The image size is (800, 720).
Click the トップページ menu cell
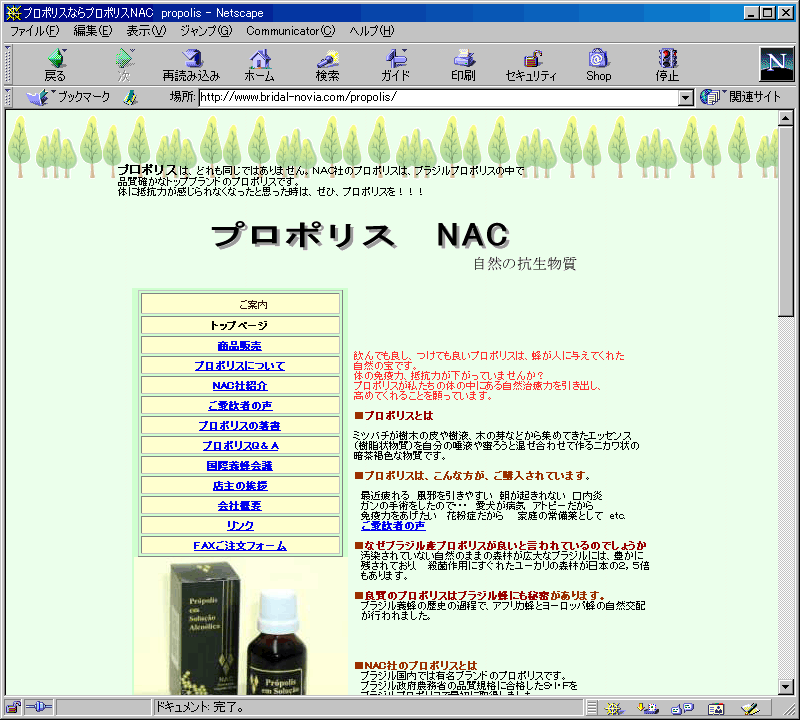click(x=240, y=325)
